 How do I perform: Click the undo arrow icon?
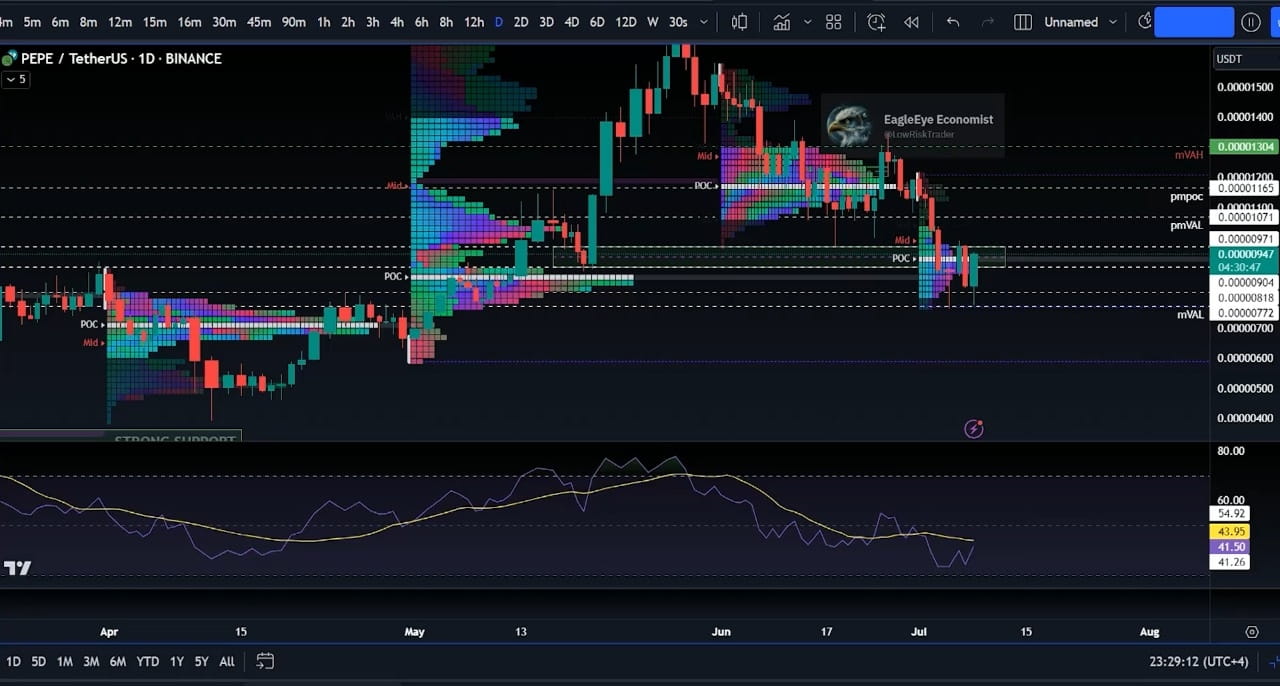tap(952, 22)
